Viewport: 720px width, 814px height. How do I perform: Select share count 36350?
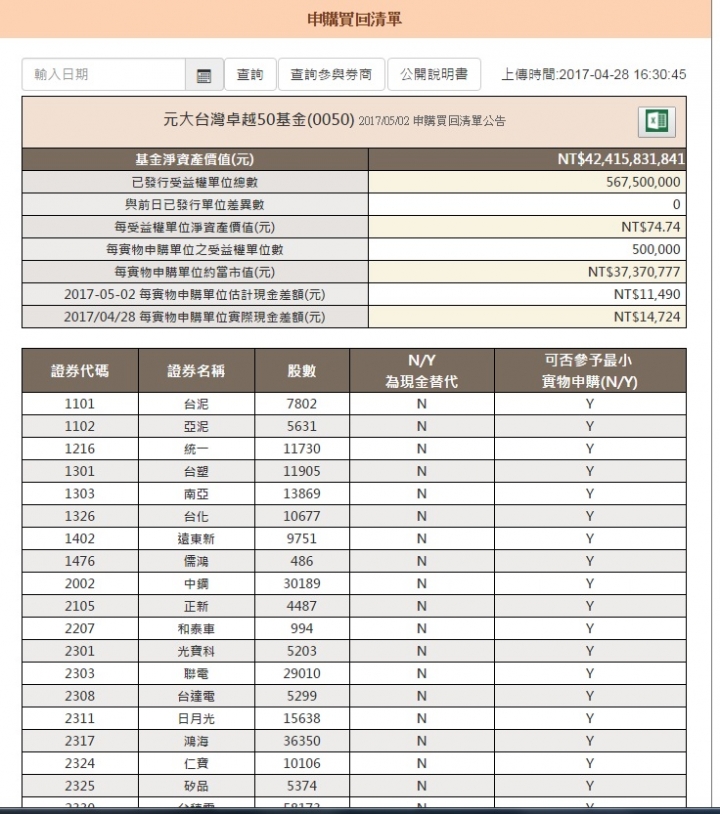[x=302, y=741]
